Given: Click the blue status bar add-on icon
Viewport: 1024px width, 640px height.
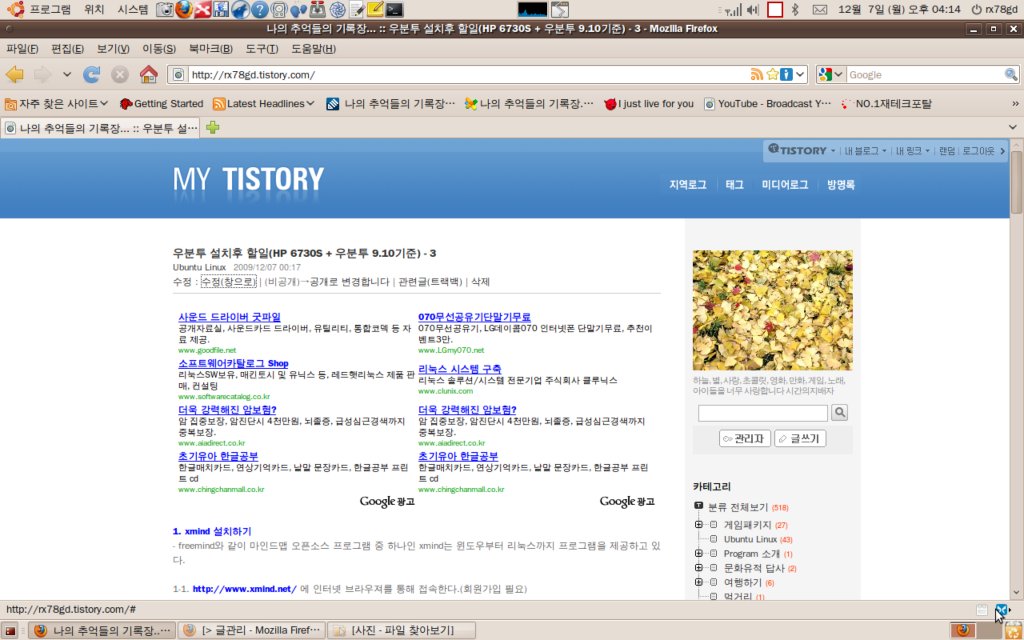Looking at the screenshot, I should pos(1001,610).
